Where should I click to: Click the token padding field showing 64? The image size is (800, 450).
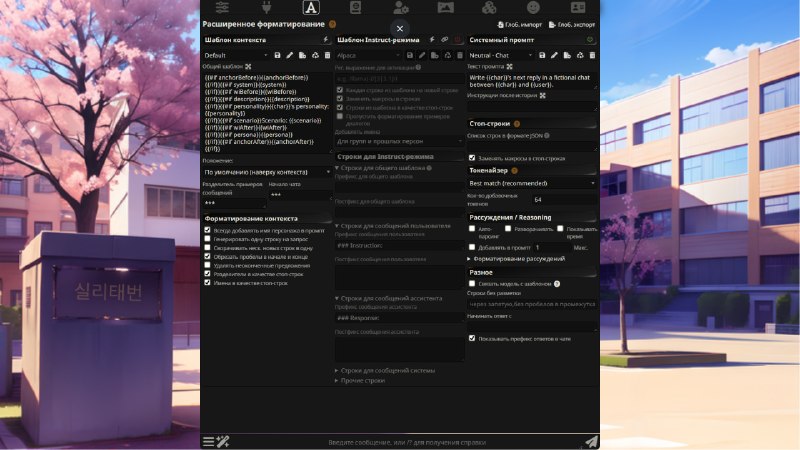click(564, 199)
